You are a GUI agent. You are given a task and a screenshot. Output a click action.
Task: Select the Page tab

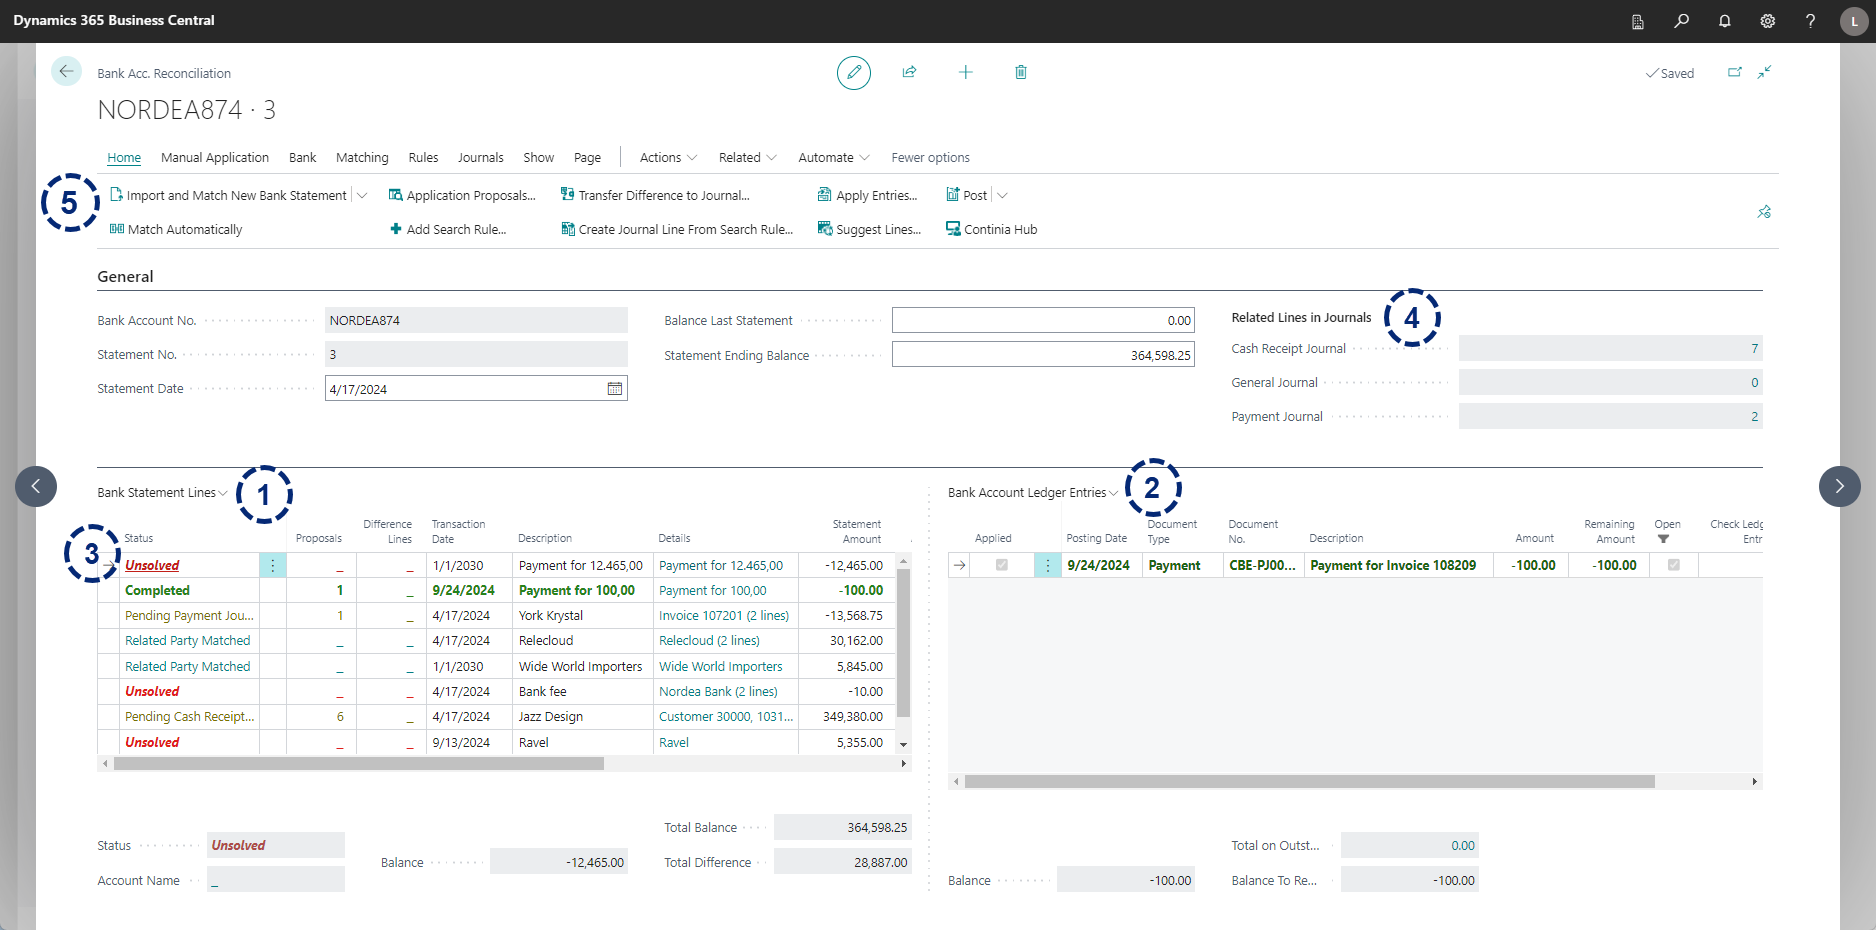(587, 157)
